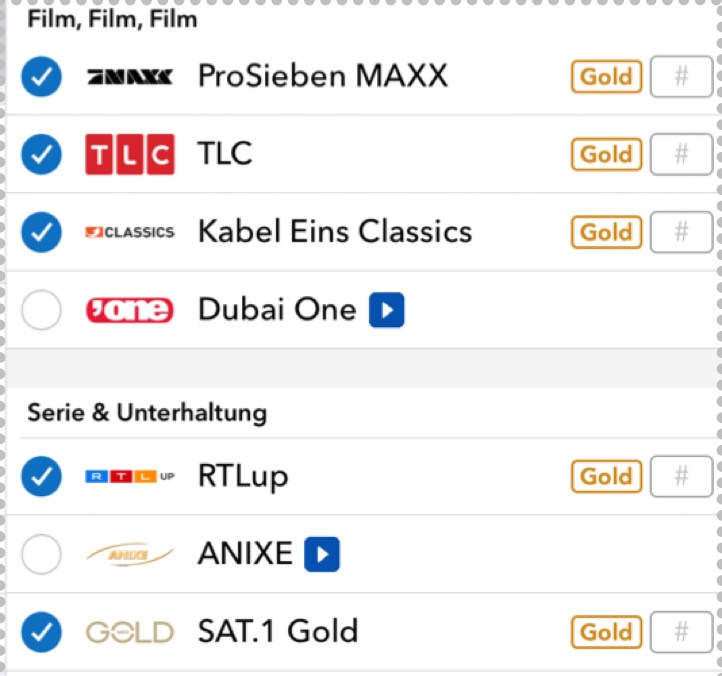Click the Gold badge for TLC

606,154
